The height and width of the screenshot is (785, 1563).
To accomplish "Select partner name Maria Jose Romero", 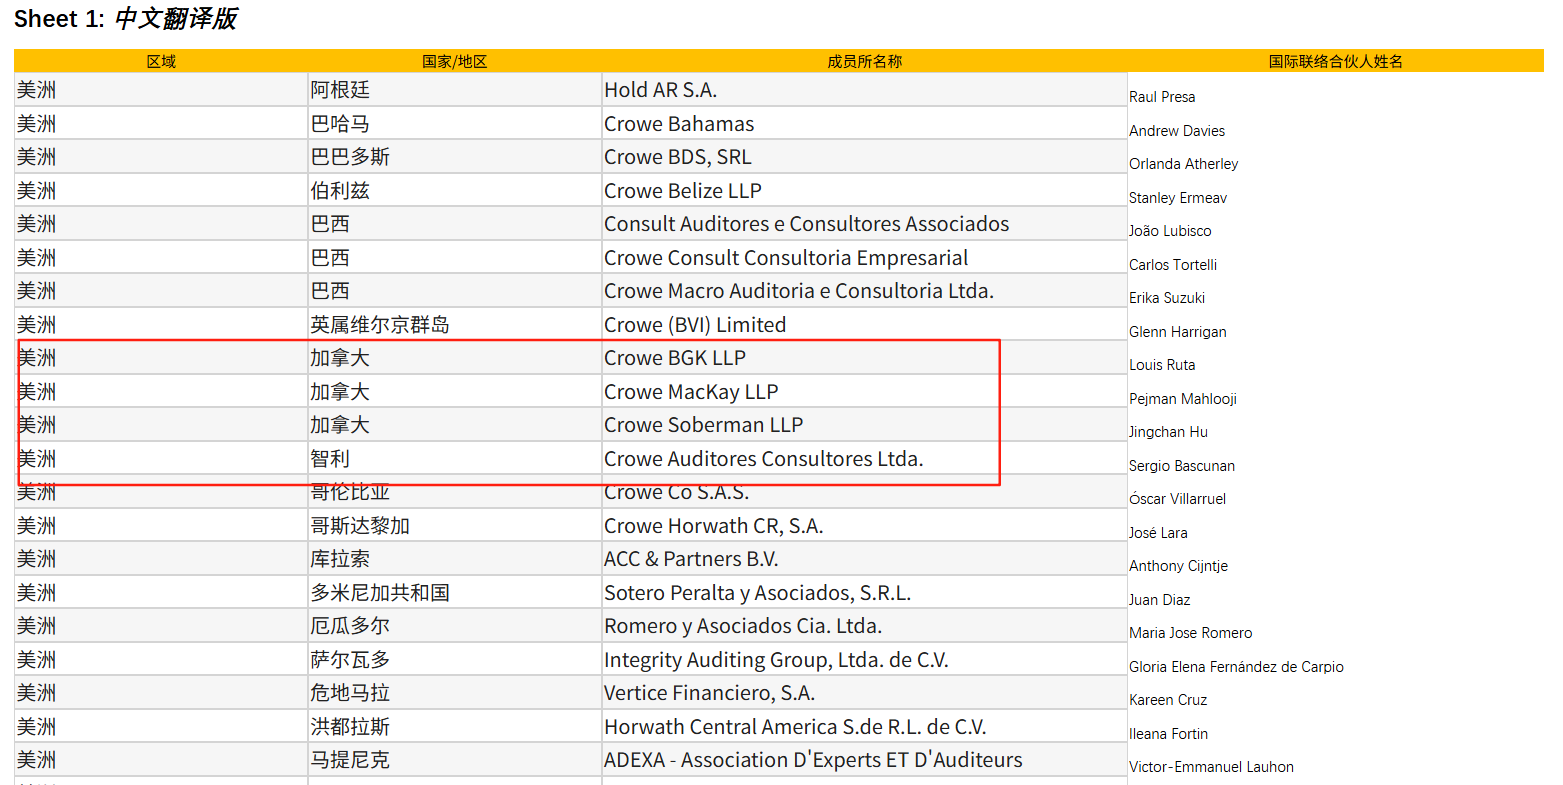I will (x=1190, y=633).
